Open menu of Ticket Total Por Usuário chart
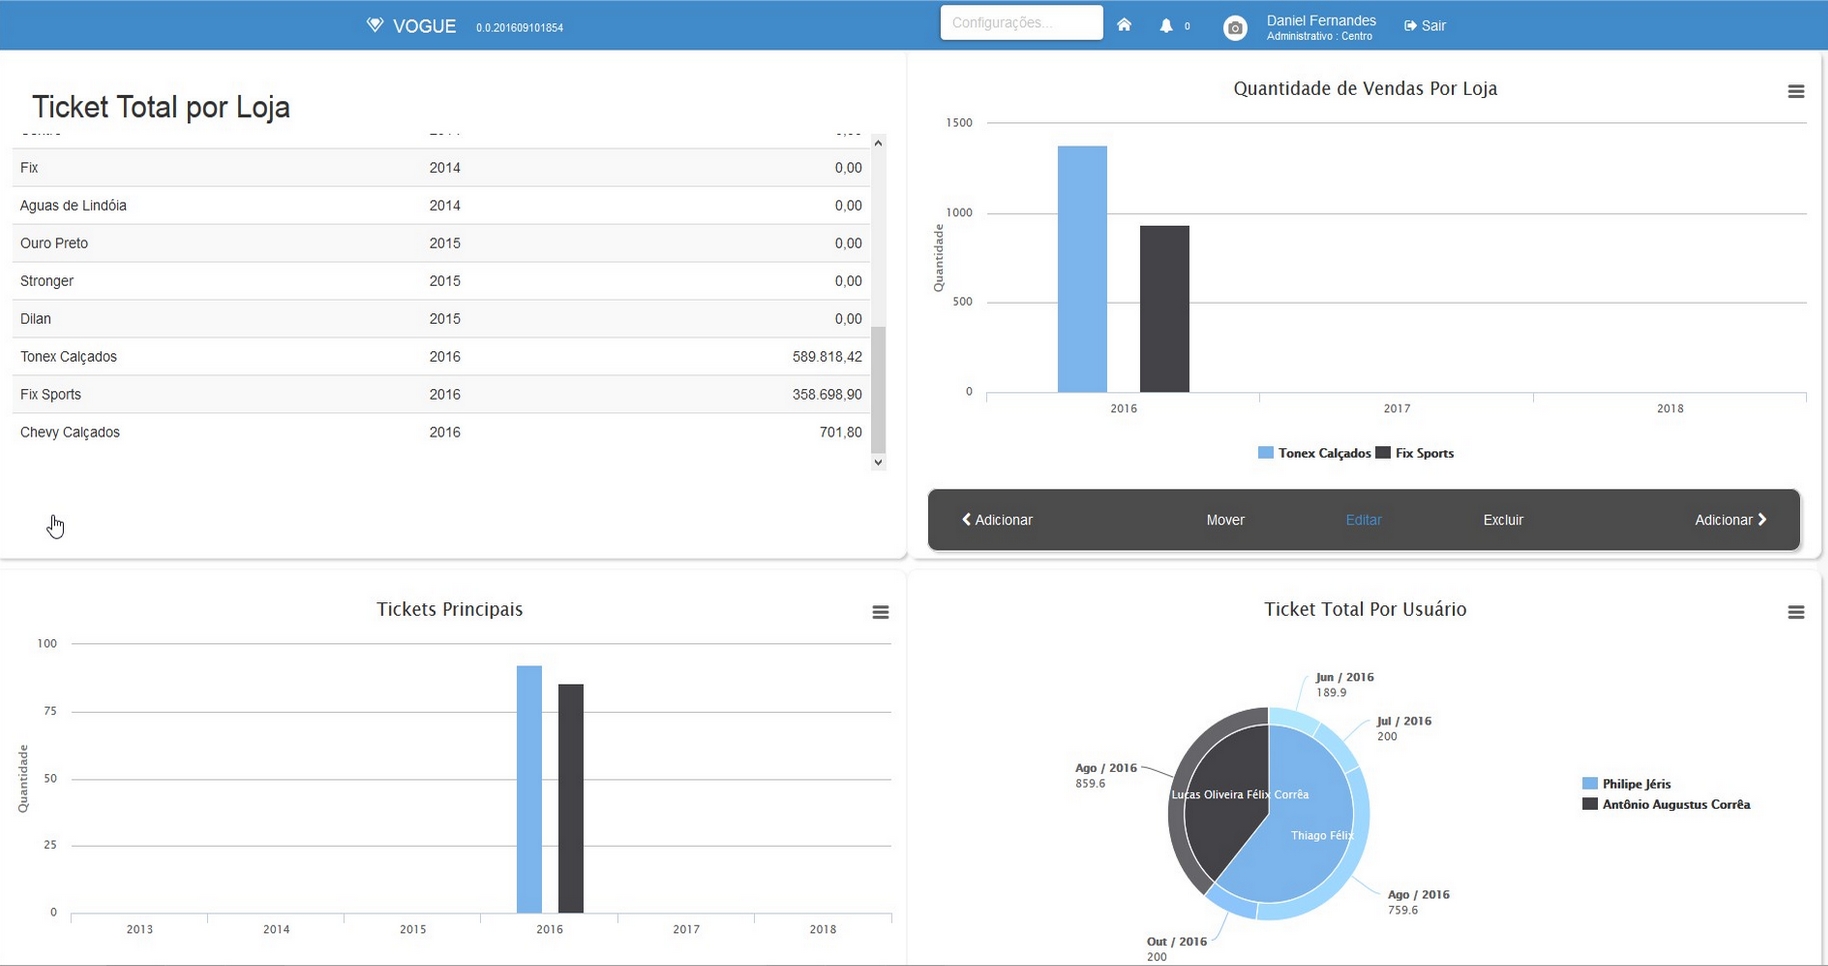Image resolution: width=1828 pixels, height=966 pixels. coord(1796,612)
